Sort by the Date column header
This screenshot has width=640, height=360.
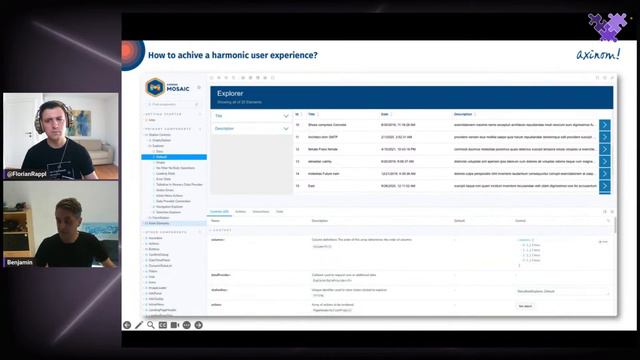(385, 114)
